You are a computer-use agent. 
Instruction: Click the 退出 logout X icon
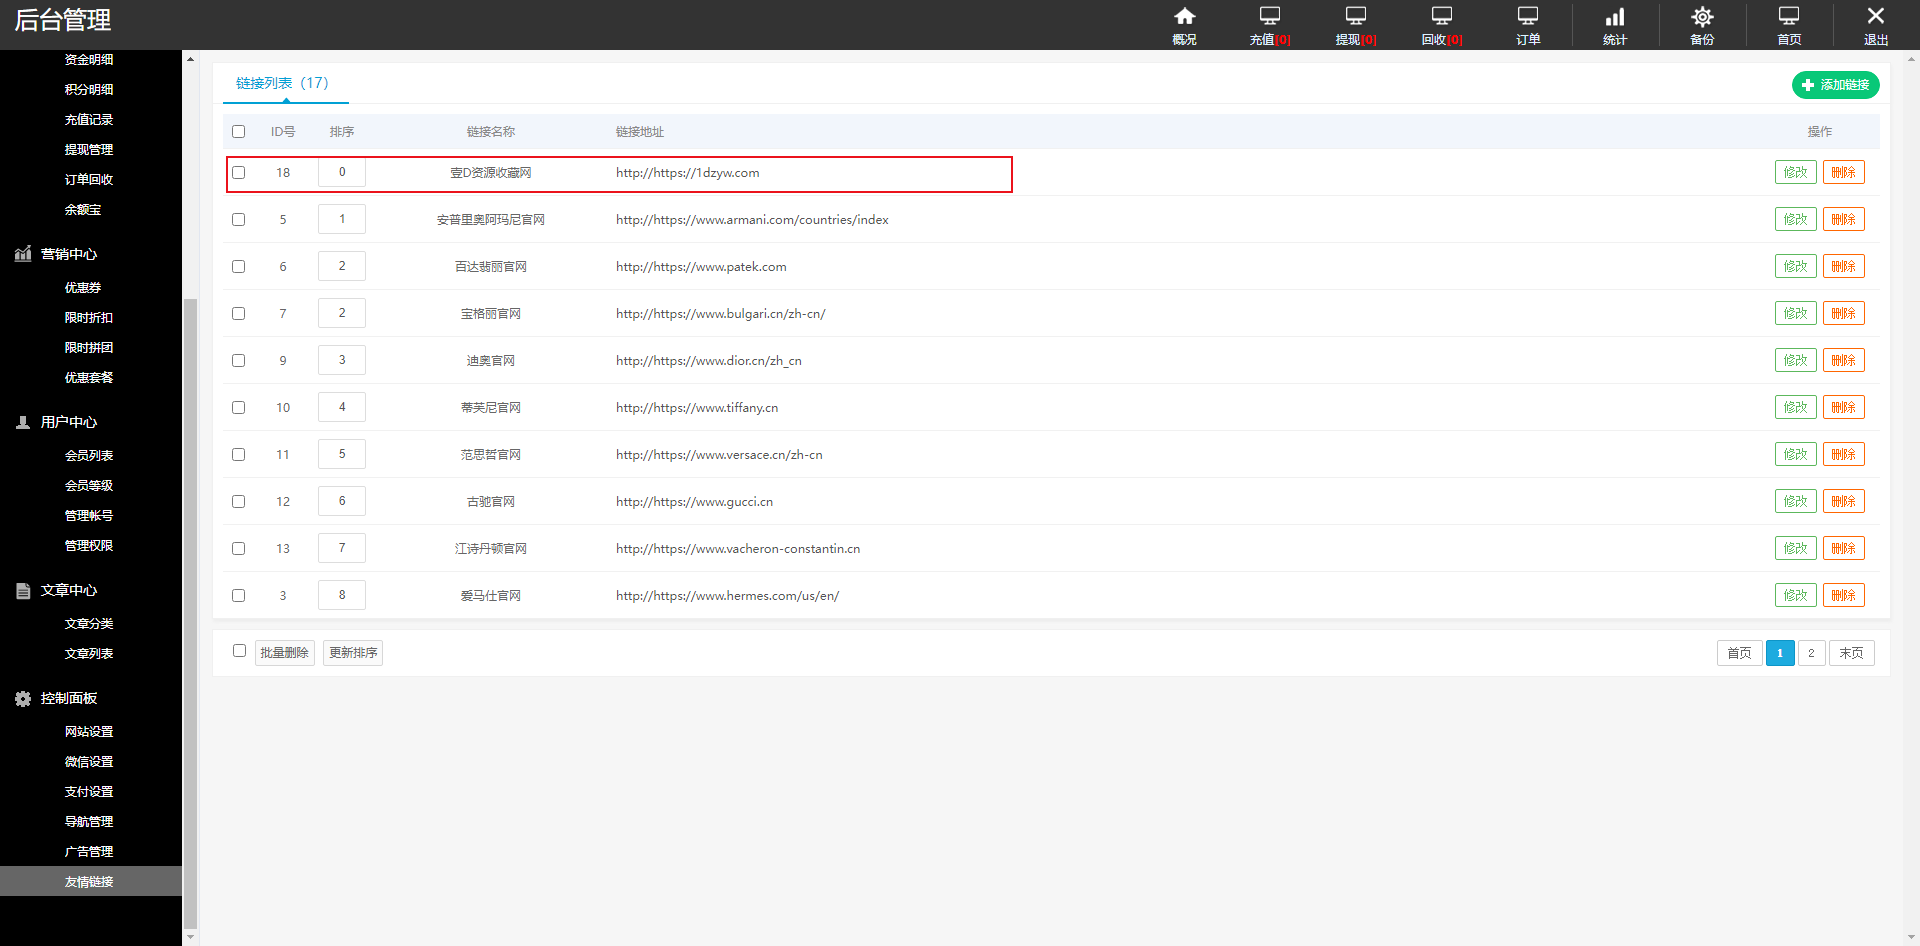point(1875,25)
